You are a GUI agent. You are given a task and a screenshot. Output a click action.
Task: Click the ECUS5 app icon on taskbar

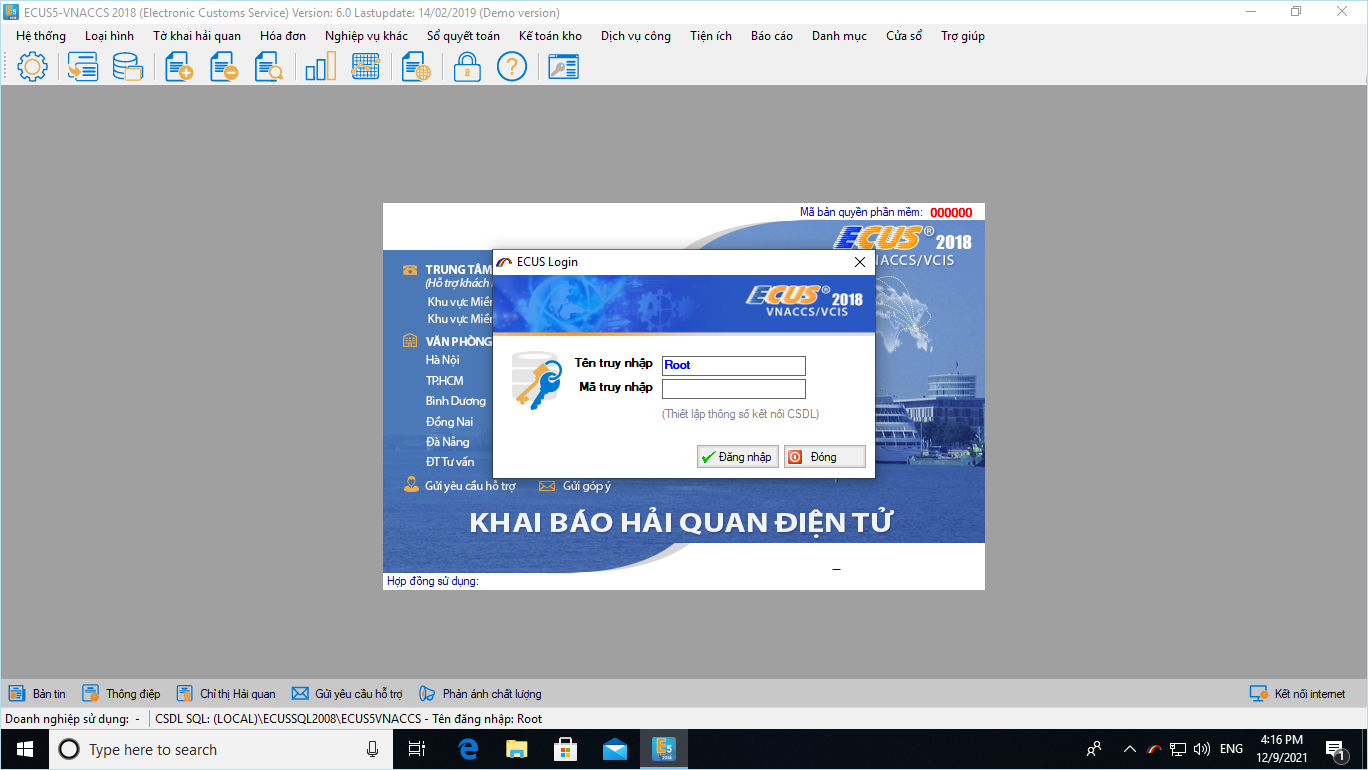click(x=663, y=749)
